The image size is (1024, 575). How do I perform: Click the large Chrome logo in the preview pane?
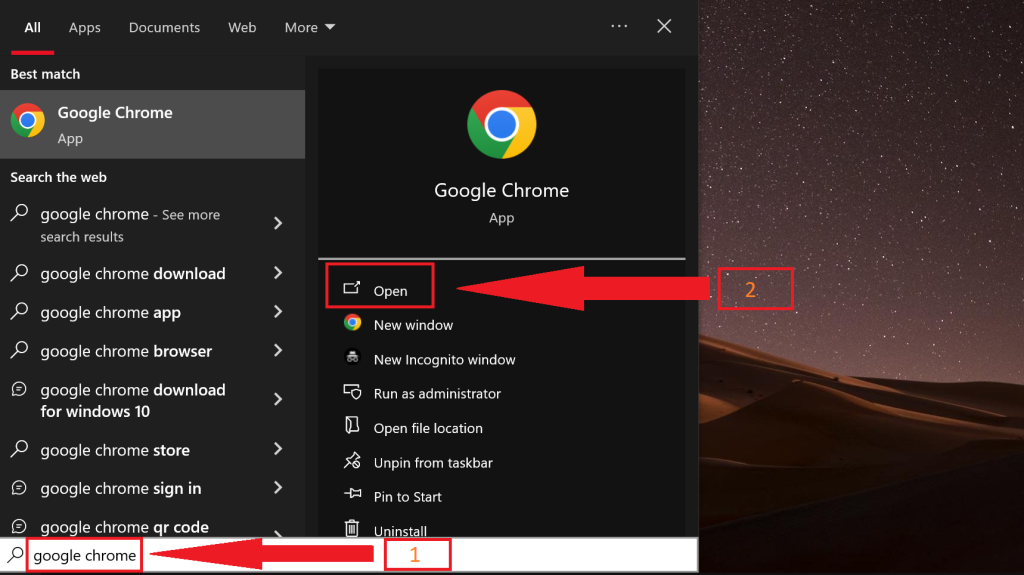click(x=502, y=125)
